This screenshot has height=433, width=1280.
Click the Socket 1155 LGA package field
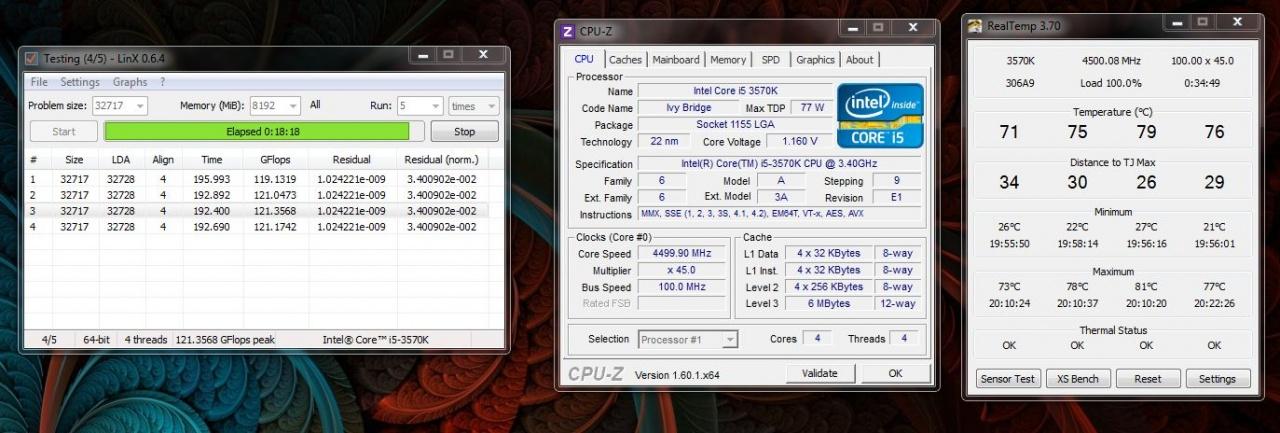click(x=734, y=125)
